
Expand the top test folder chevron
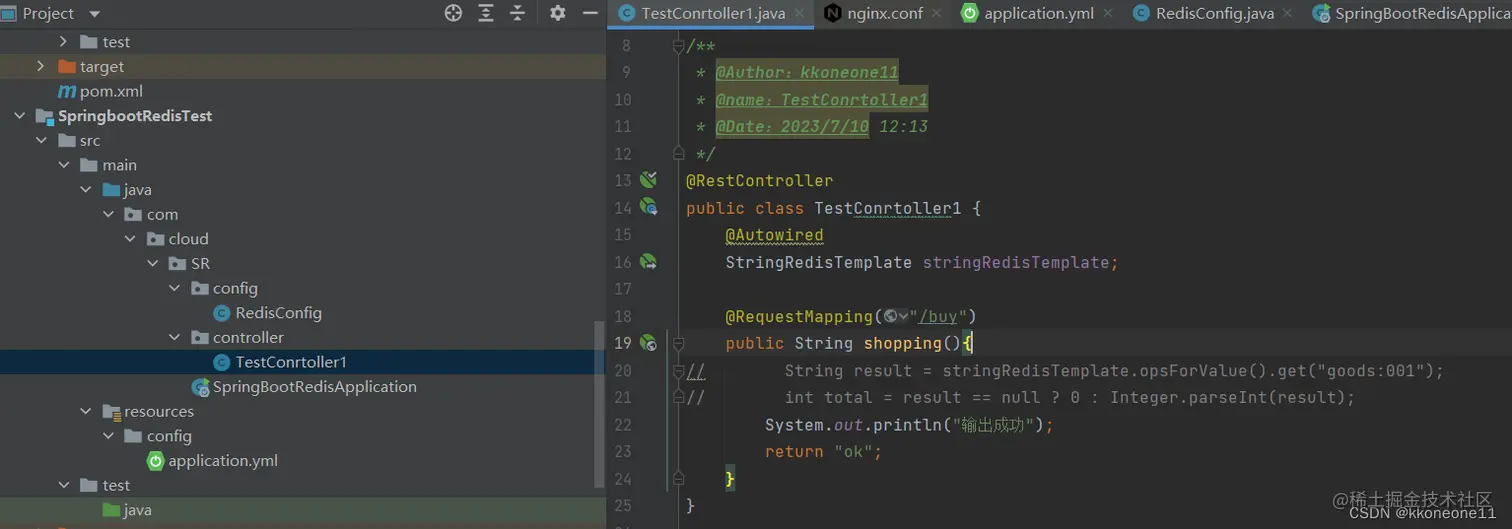coord(63,42)
